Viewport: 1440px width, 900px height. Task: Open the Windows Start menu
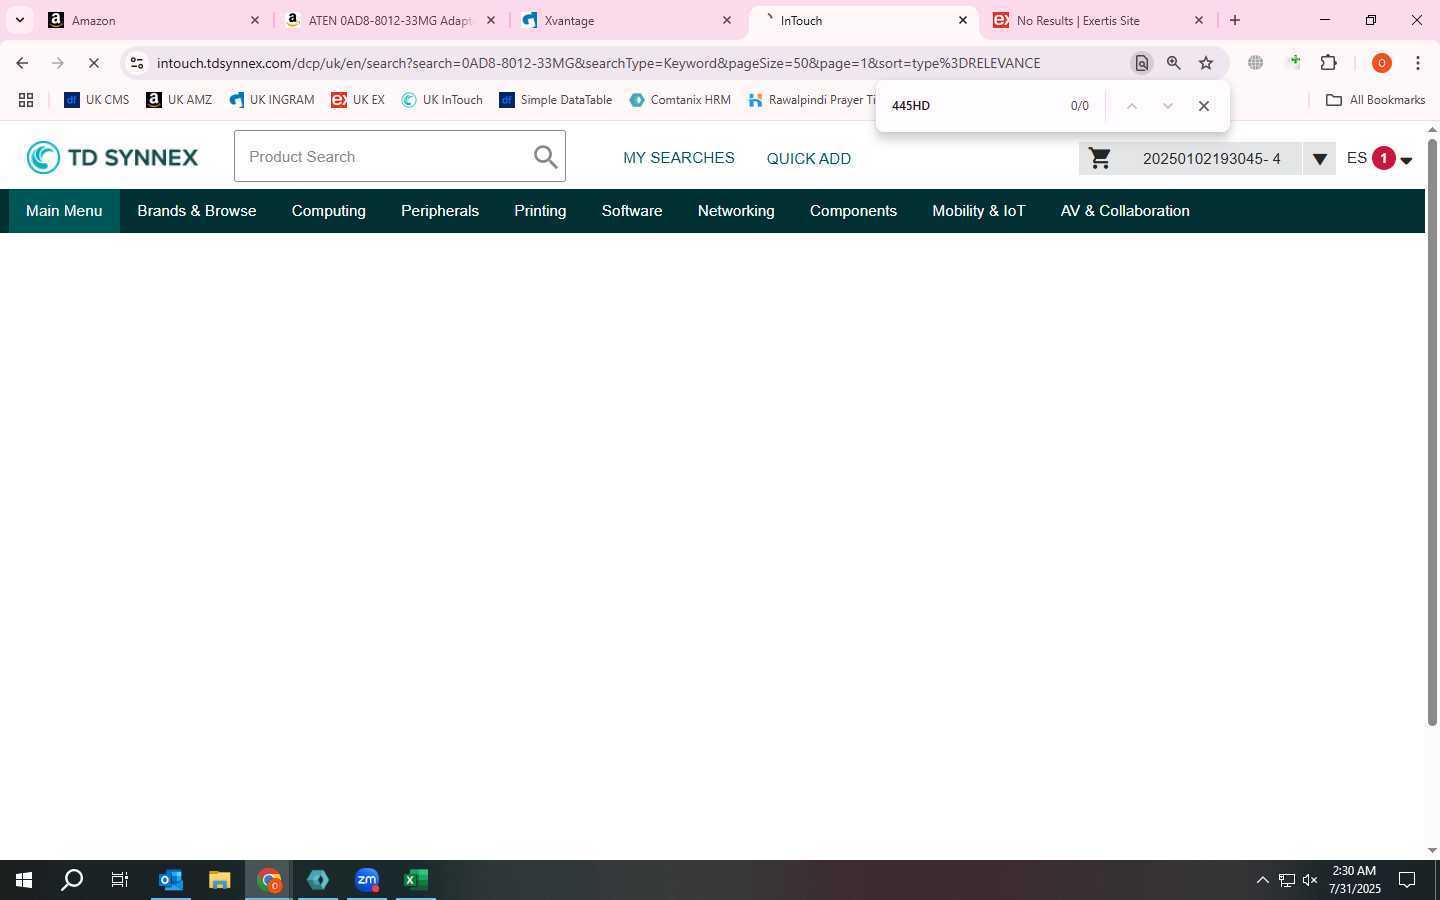click(24, 880)
